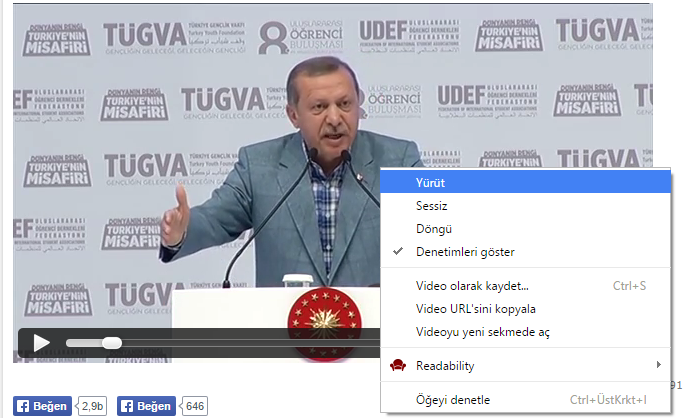Click the Facebook Beğen button showing 646

point(146,406)
